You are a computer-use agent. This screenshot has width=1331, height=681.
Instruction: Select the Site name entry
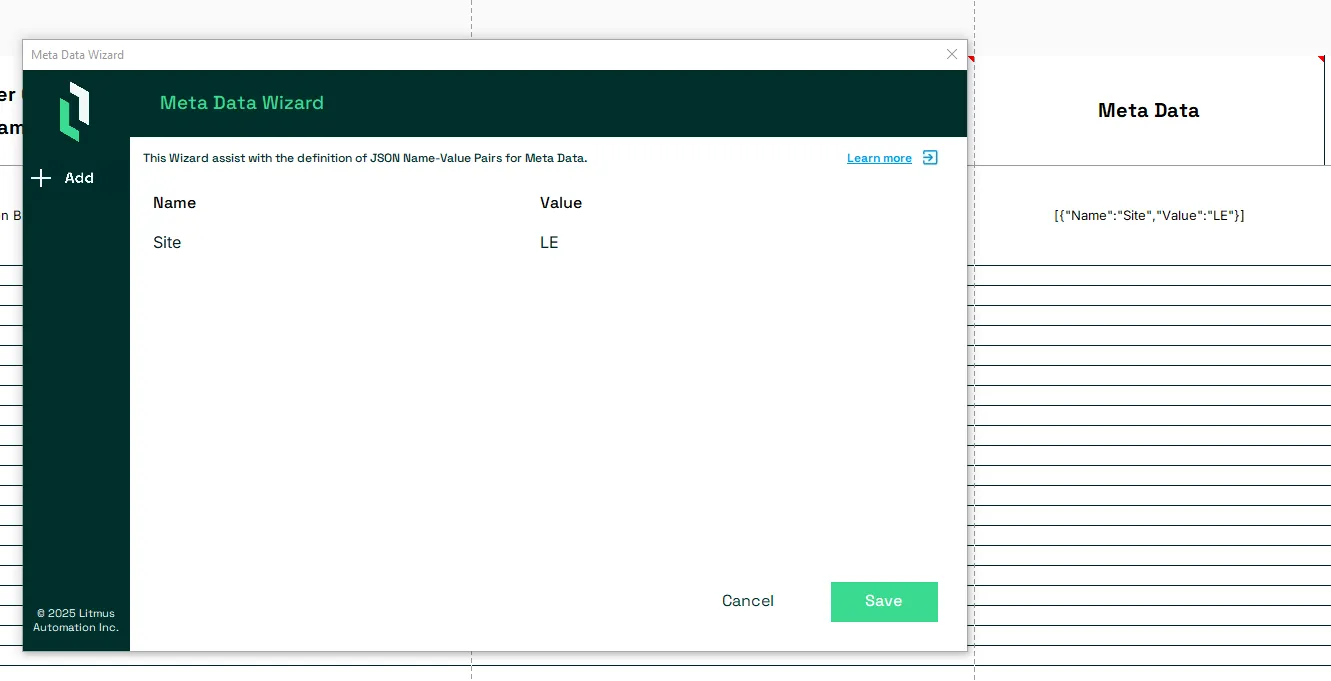pos(167,243)
